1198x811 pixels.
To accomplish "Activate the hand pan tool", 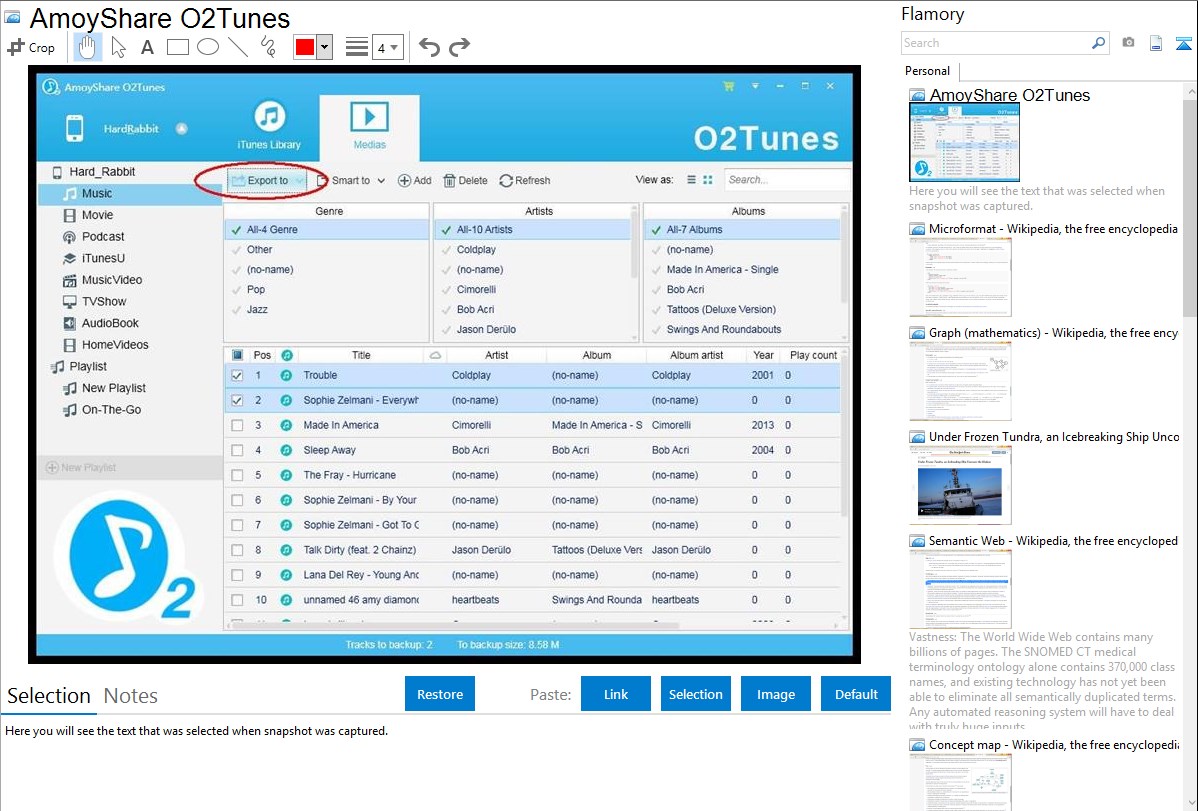I will click(x=87, y=47).
